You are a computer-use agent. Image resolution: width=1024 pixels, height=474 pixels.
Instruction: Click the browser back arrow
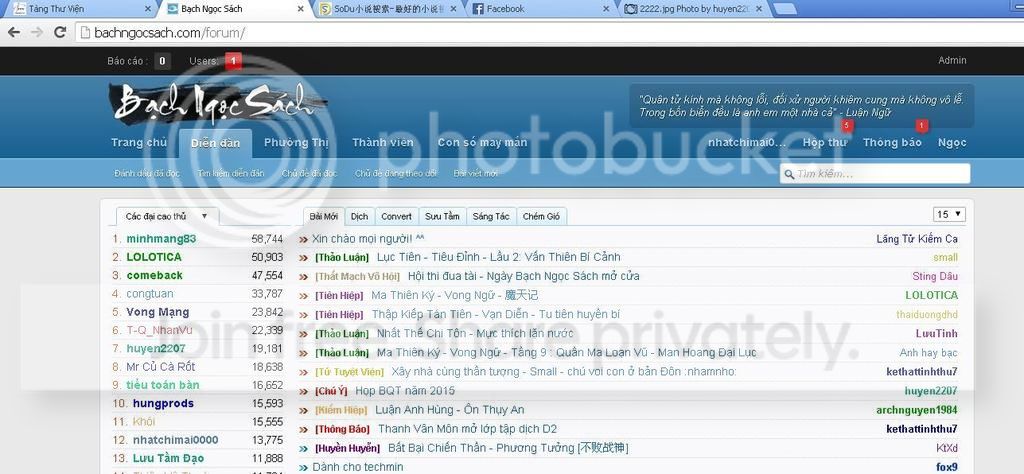[13, 32]
